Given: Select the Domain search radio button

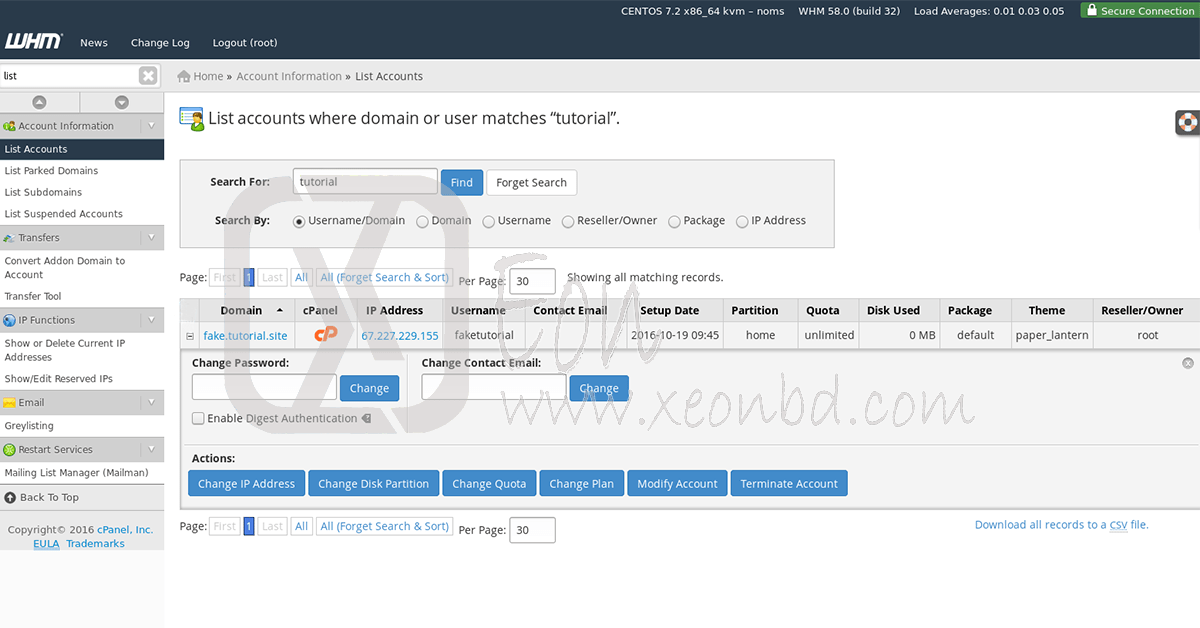Looking at the screenshot, I should [x=422, y=221].
